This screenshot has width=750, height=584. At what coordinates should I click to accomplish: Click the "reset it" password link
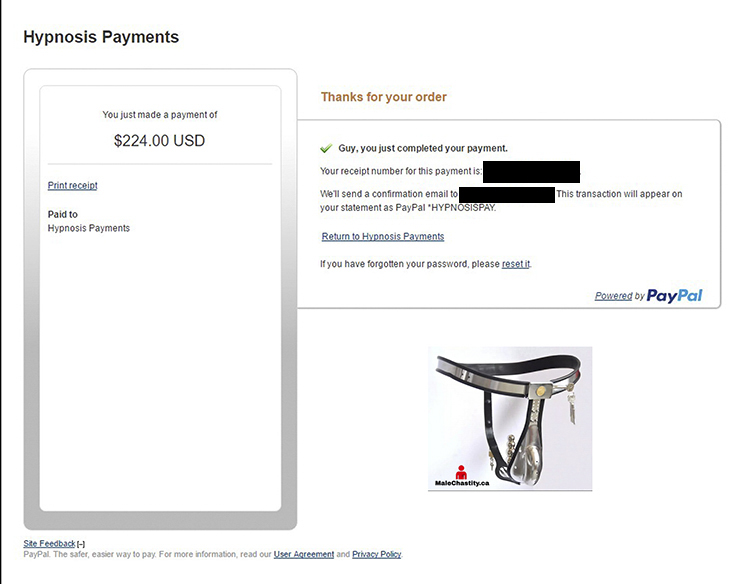[x=516, y=264]
